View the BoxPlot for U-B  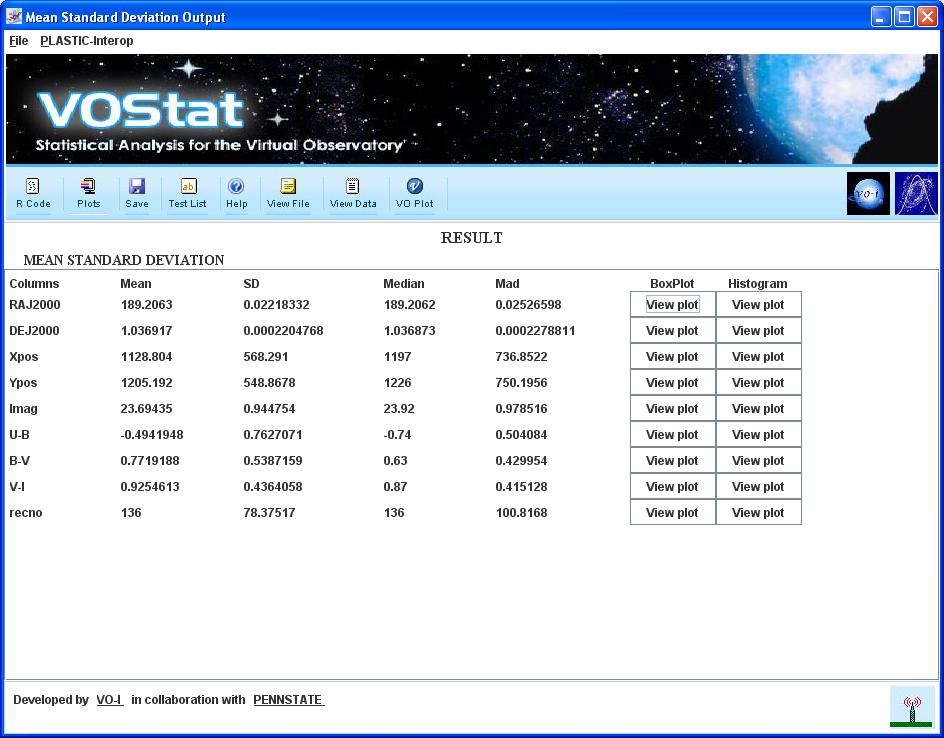(x=672, y=434)
